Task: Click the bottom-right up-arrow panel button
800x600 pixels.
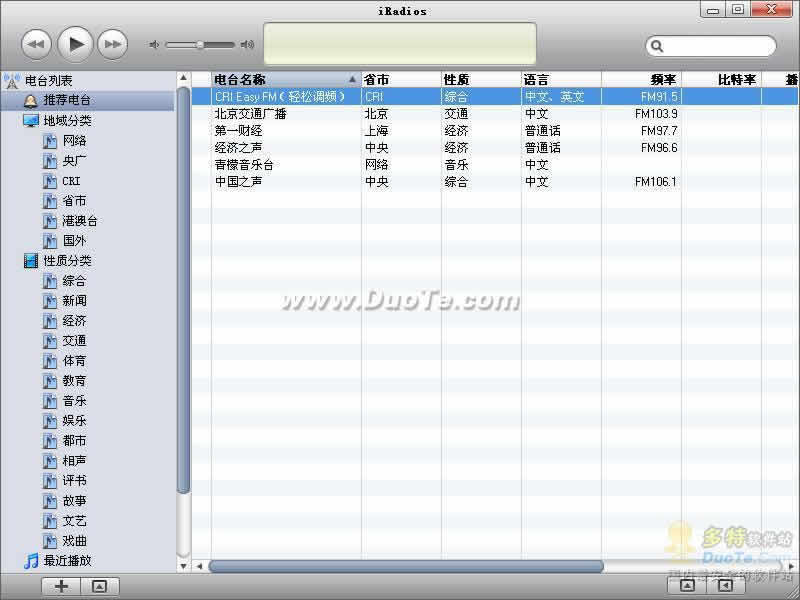Action: coord(687,585)
